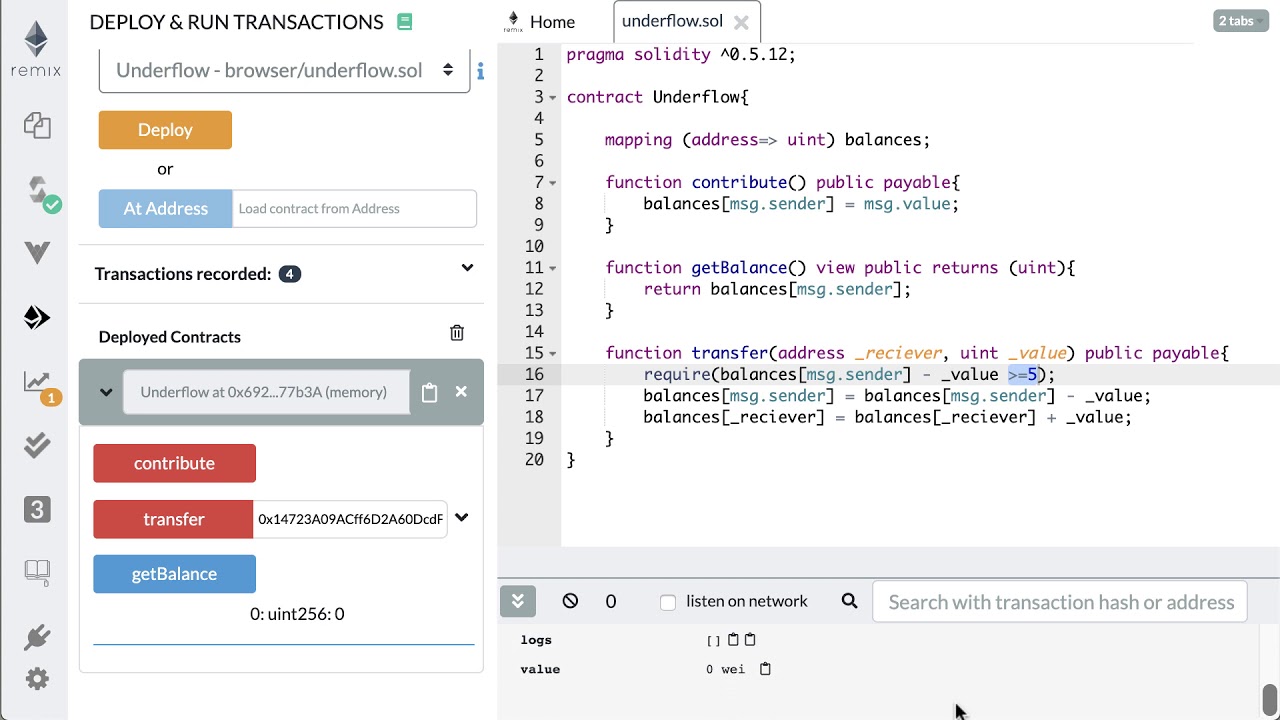The width and height of the screenshot is (1280, 720).
Task: Fold the contribute function at line 7
Action: coord(553,183)
